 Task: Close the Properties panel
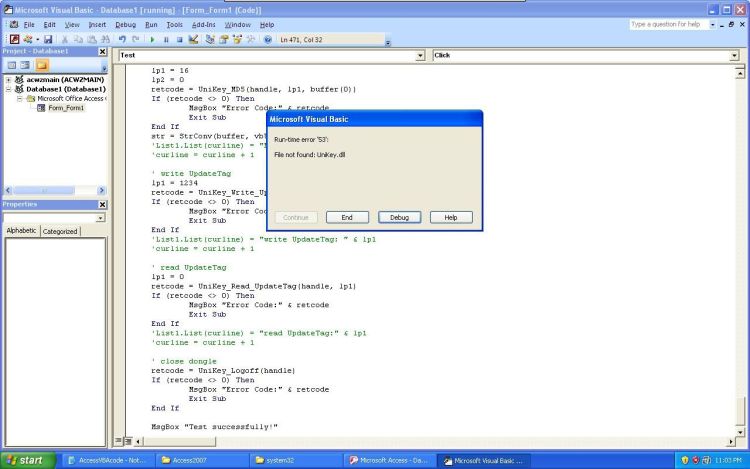coord(102,205)
